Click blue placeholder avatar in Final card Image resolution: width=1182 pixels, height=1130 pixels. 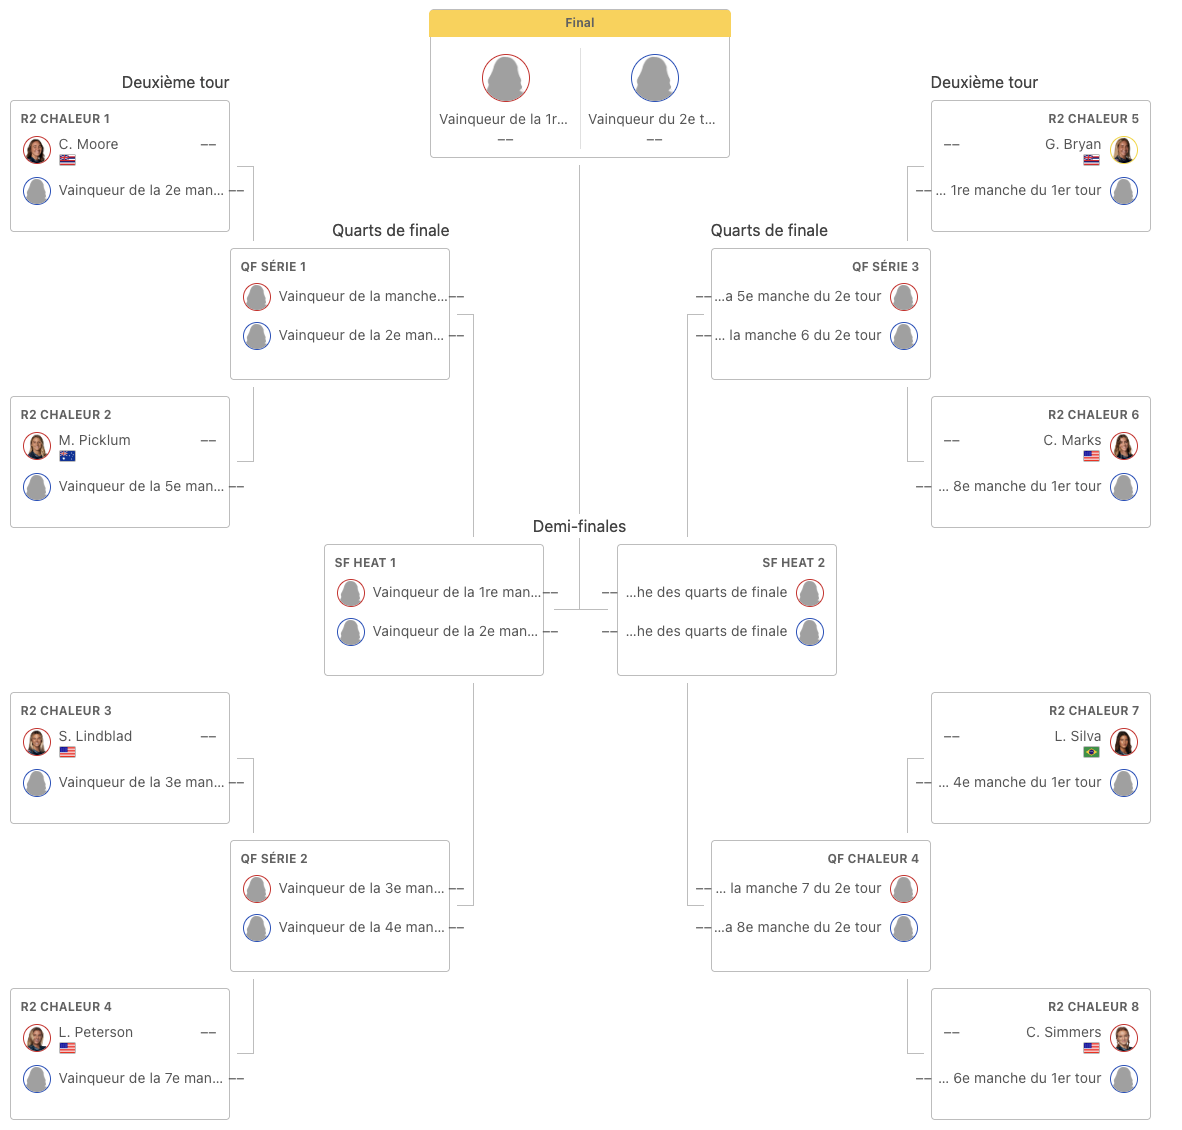(654, 78)
